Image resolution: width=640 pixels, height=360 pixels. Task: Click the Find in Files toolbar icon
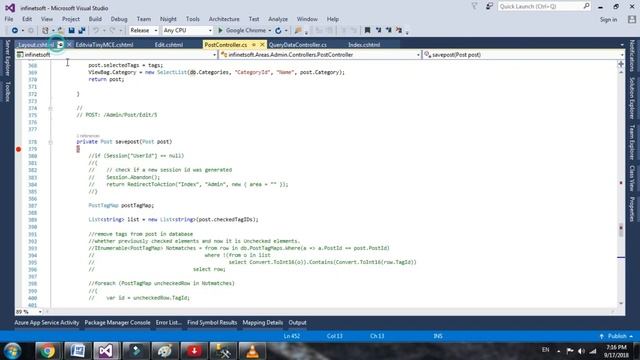click(298, 30)
